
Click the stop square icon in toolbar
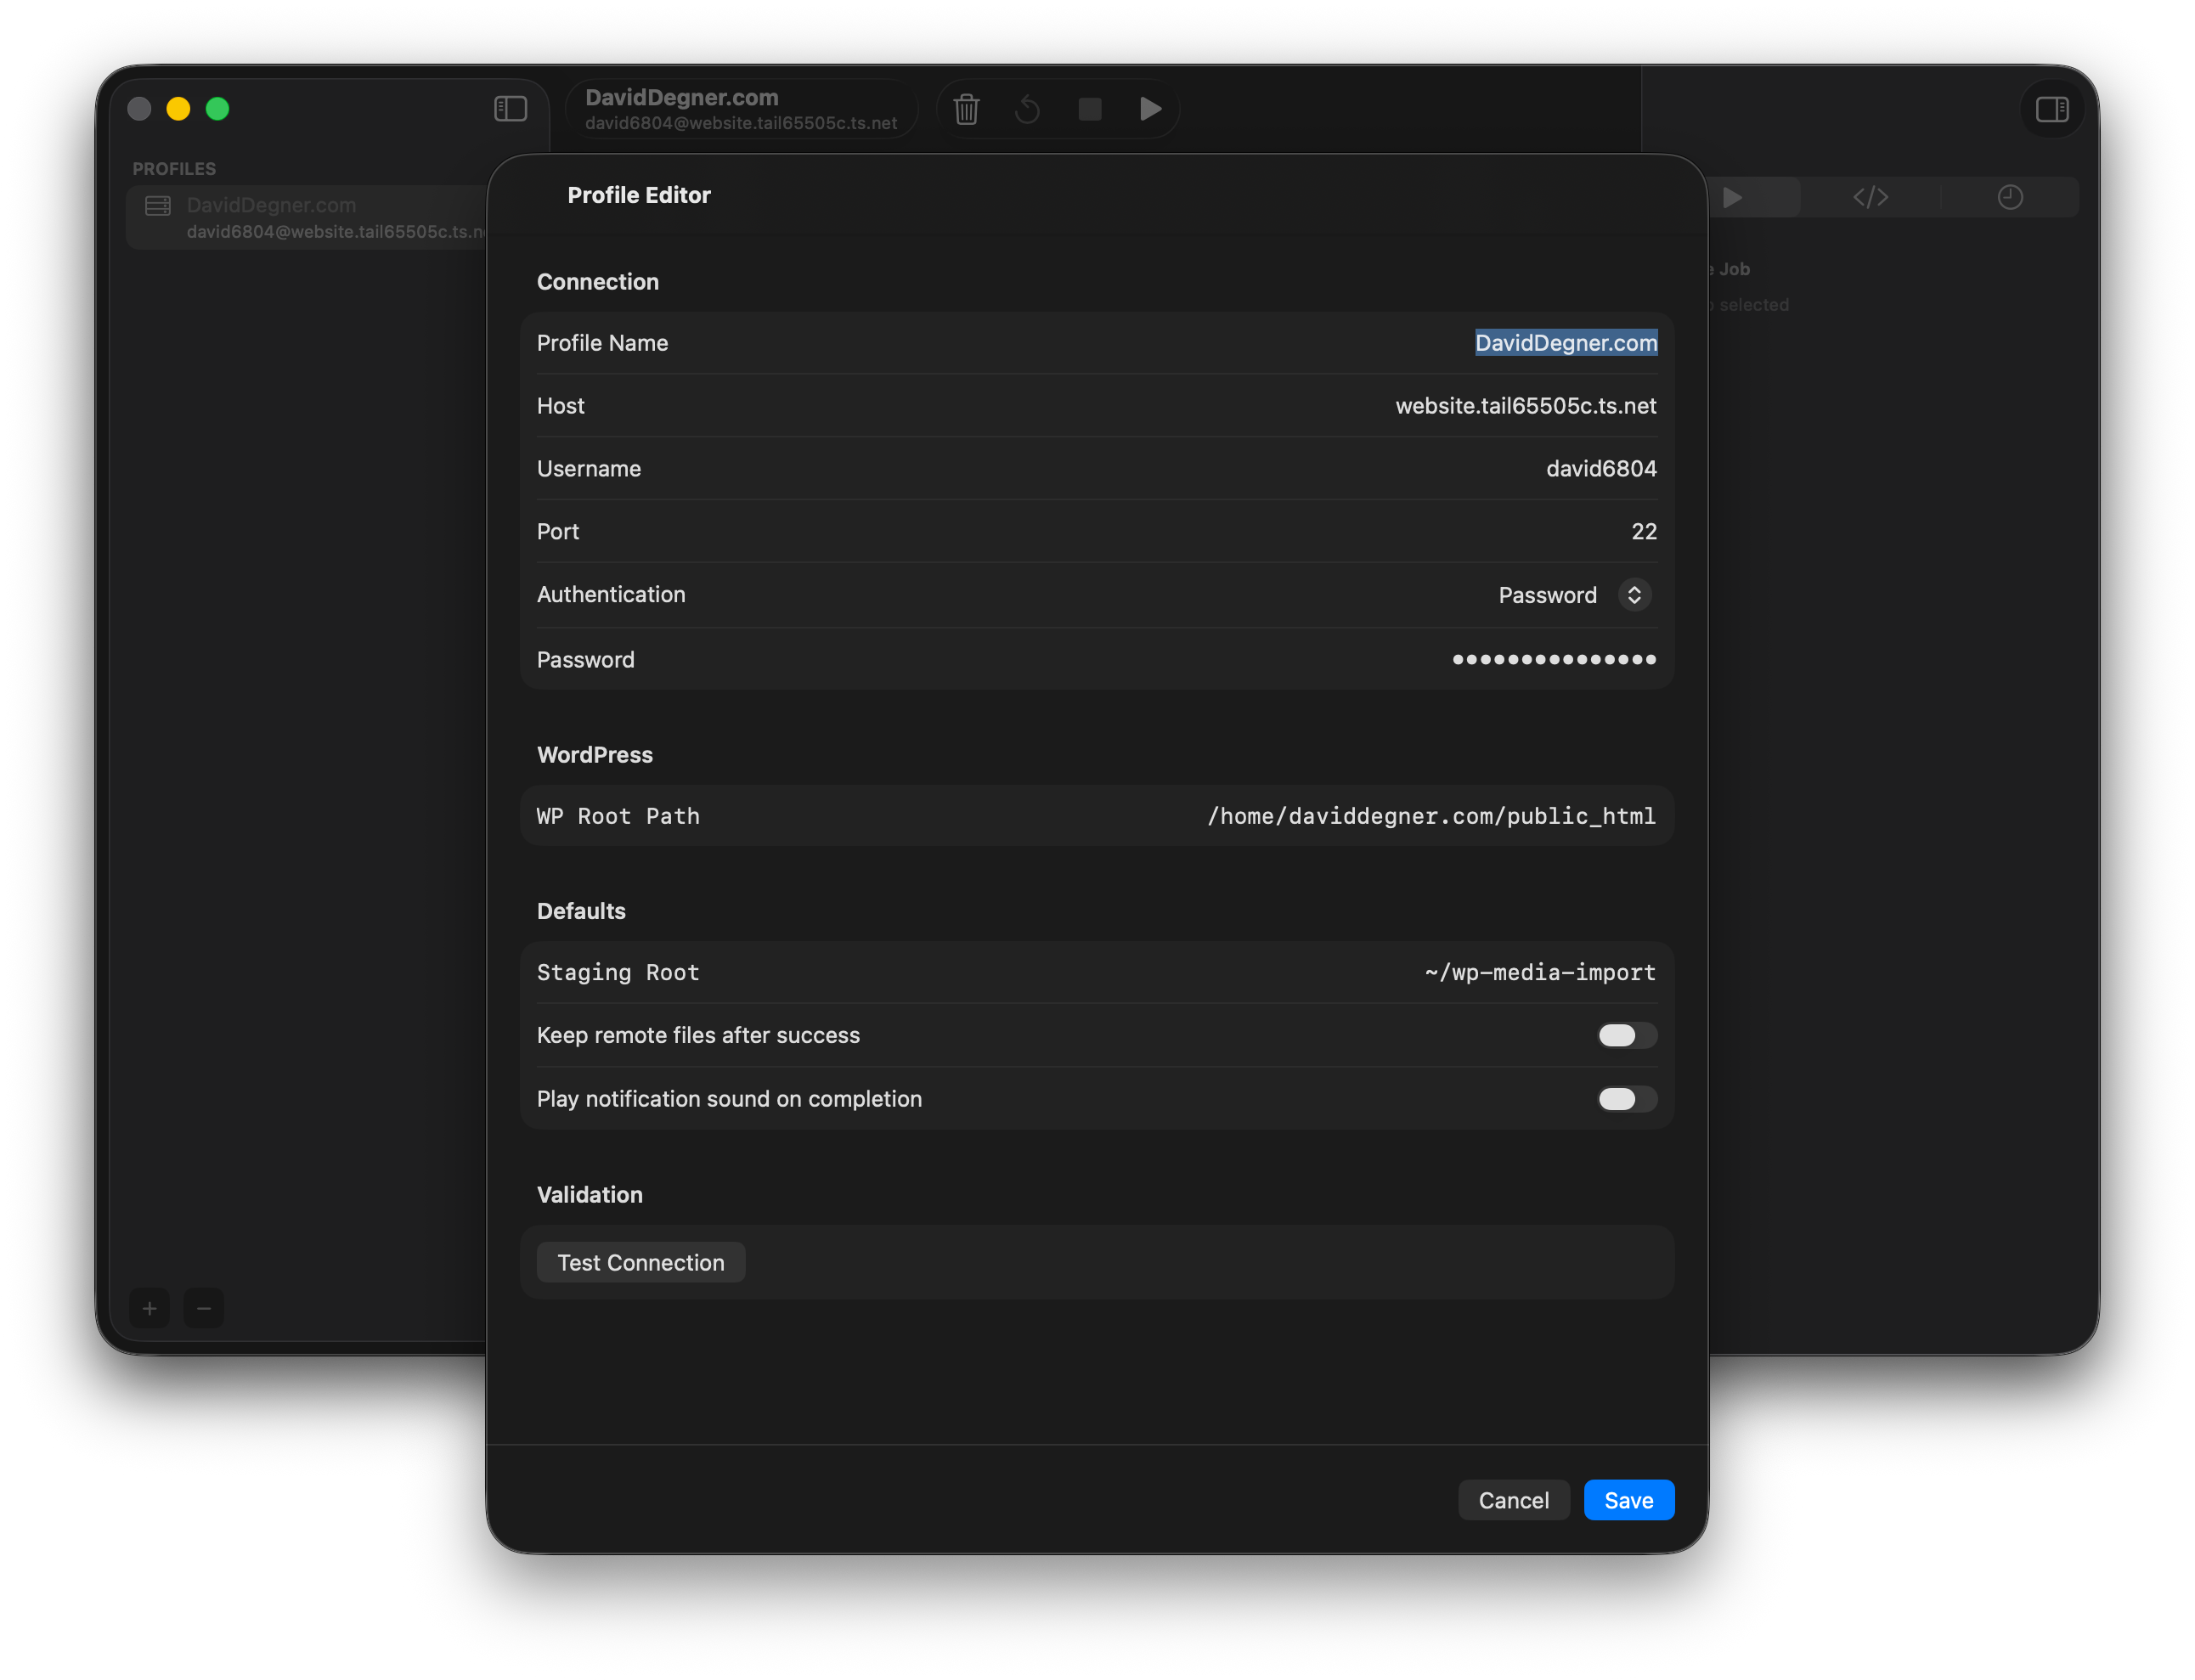pos(1089,108)
